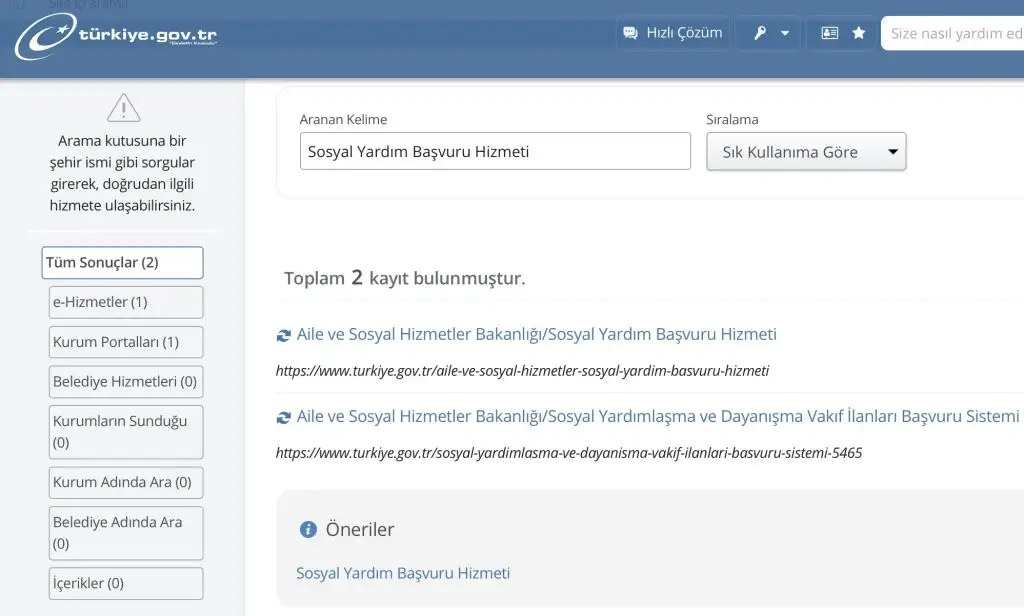Click the warning triangle icon in sidebar
This screenshot has width=1024, height=616.
click(123, 108)
